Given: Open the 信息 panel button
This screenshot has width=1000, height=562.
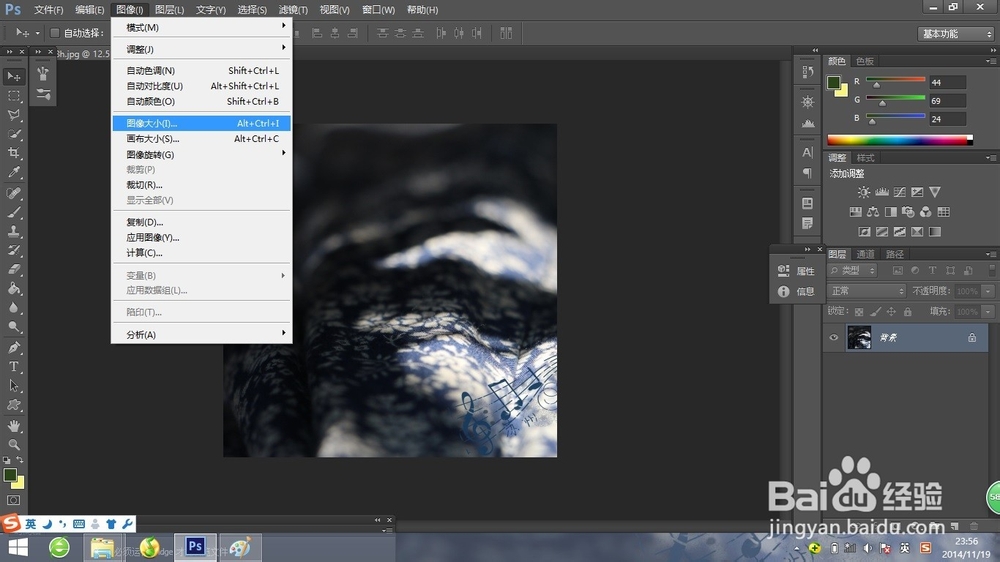Looking at the screenshot, I should coord(796,292).
